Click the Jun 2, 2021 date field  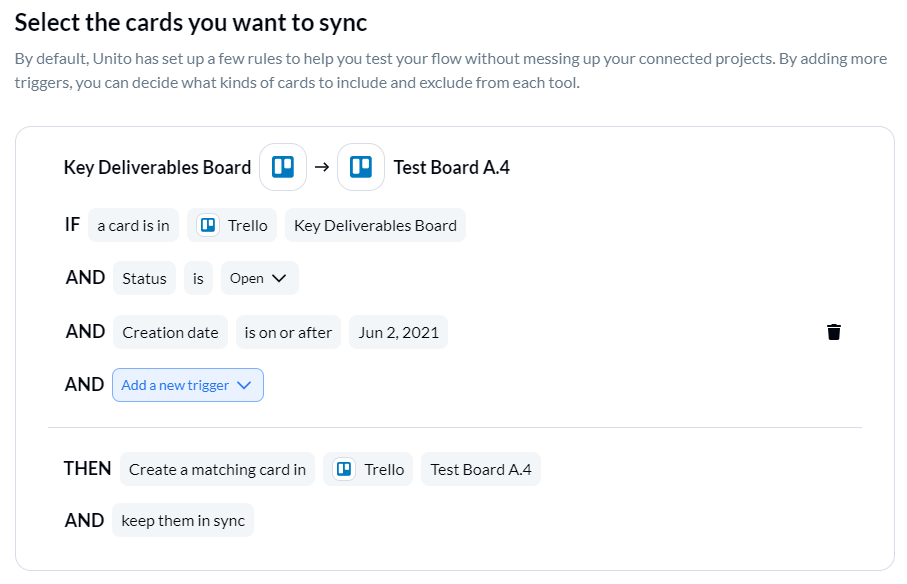coord(399,332)
